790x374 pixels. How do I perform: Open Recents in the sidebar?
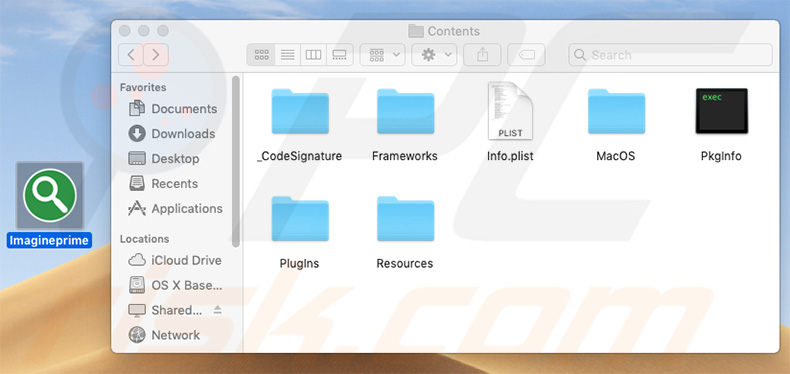pyautogui.click(x=163, y=183)
